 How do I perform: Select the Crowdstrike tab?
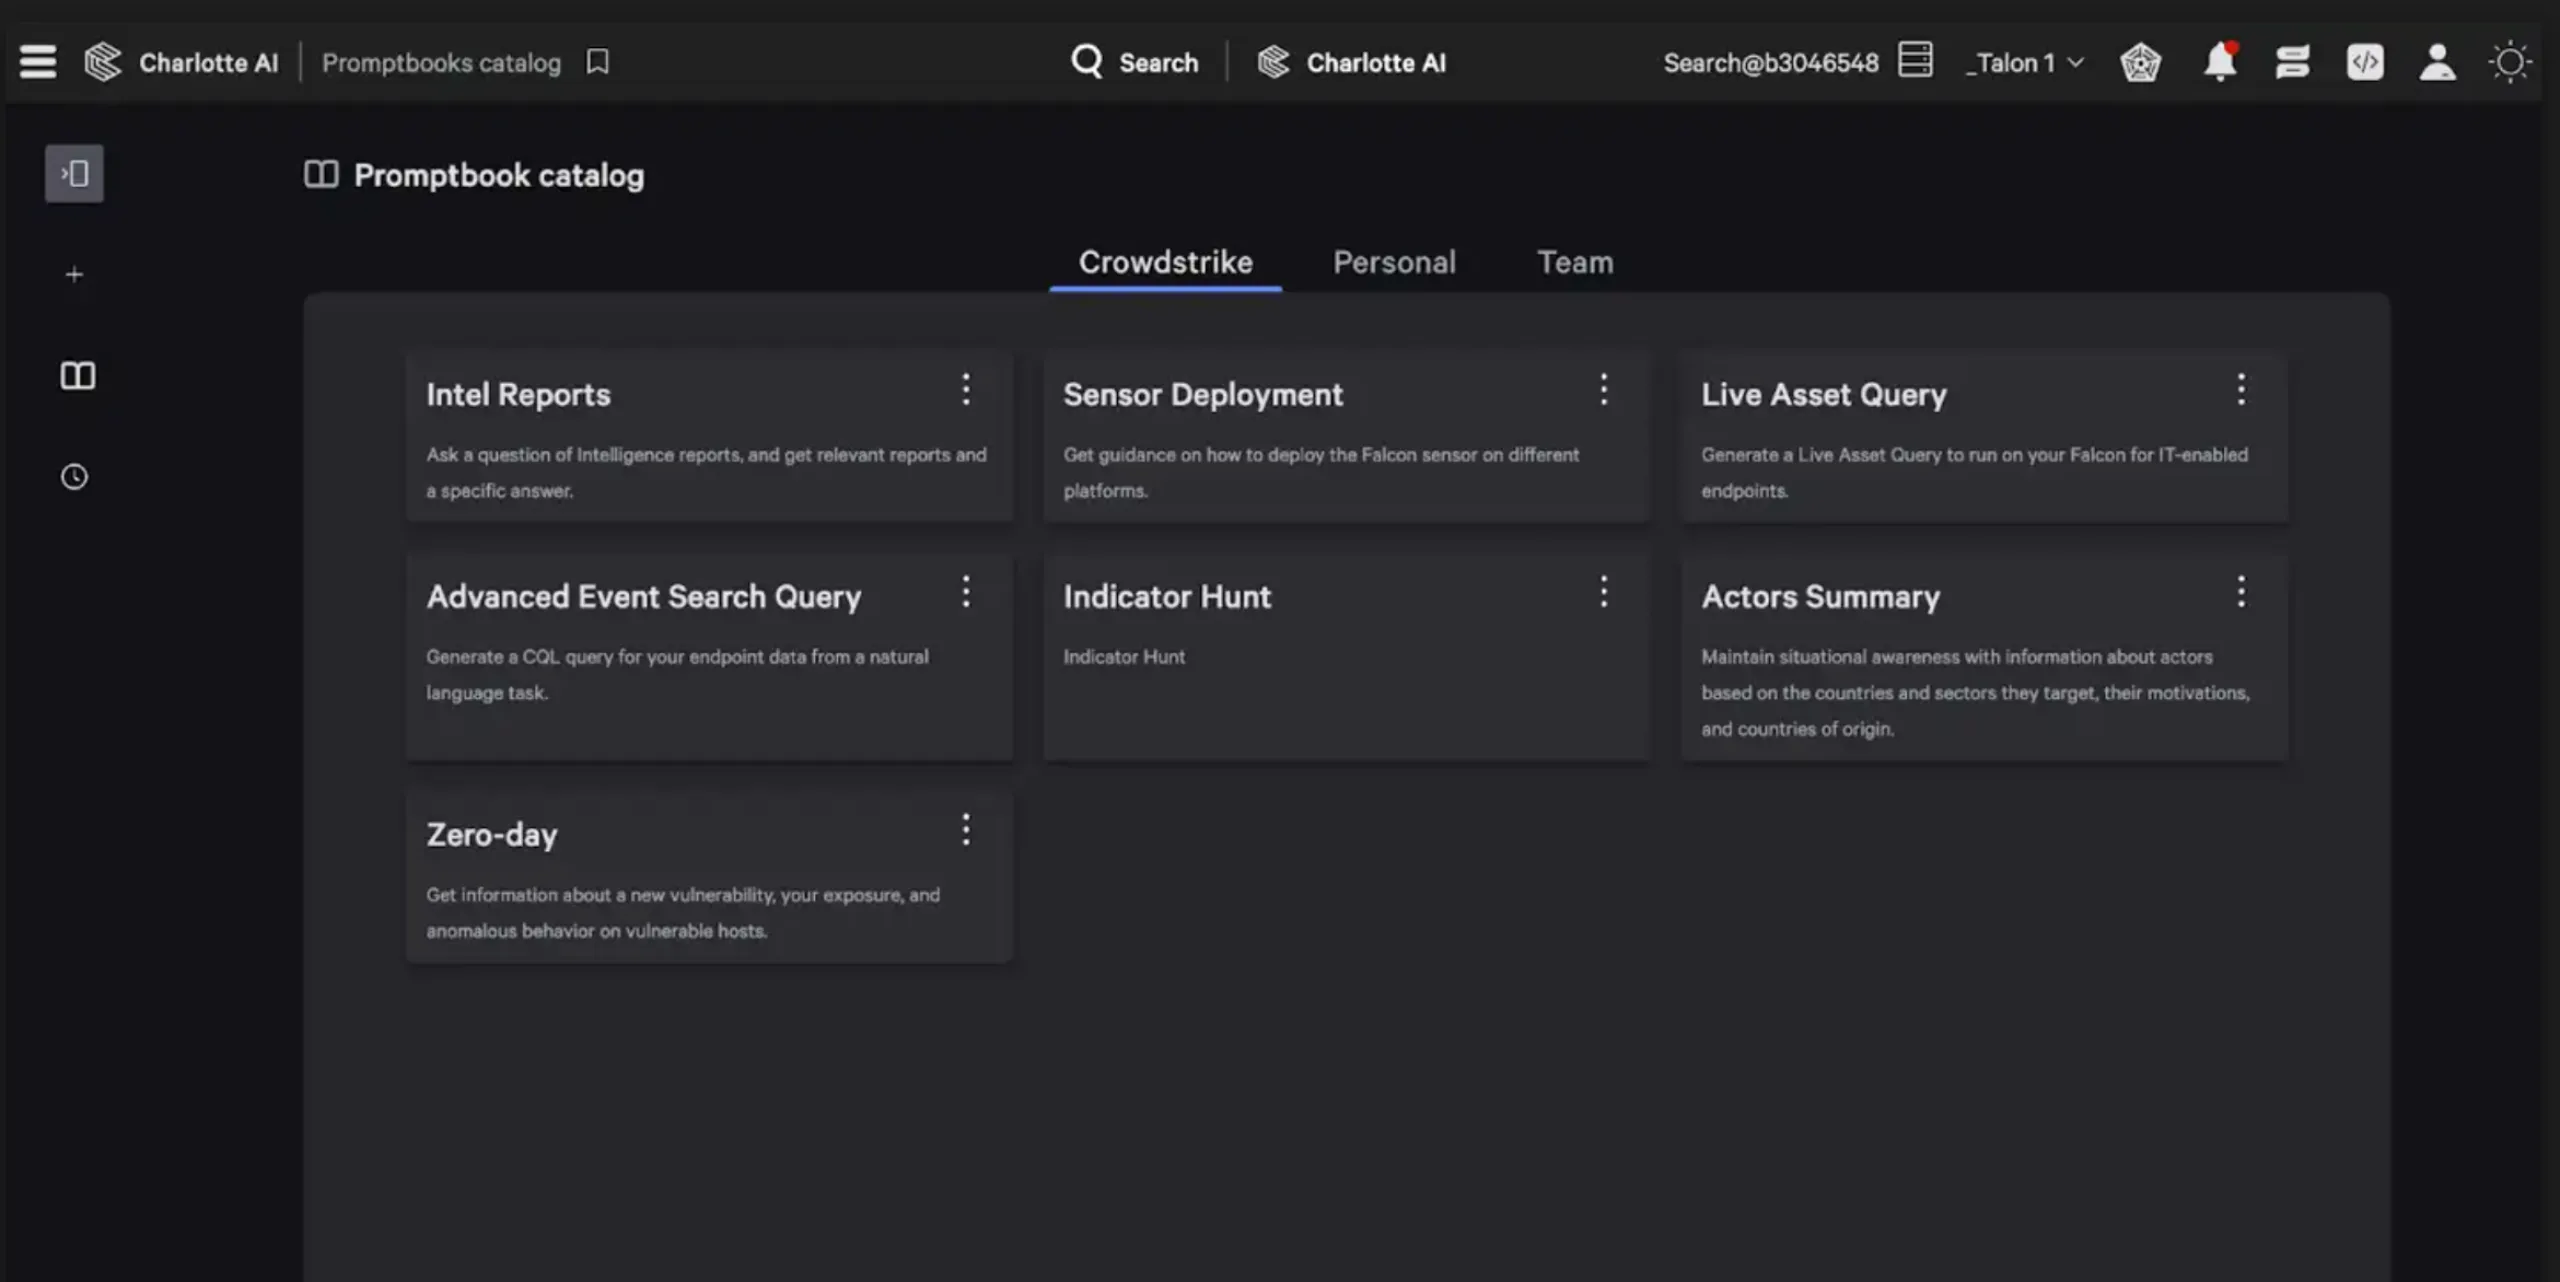1165,262
